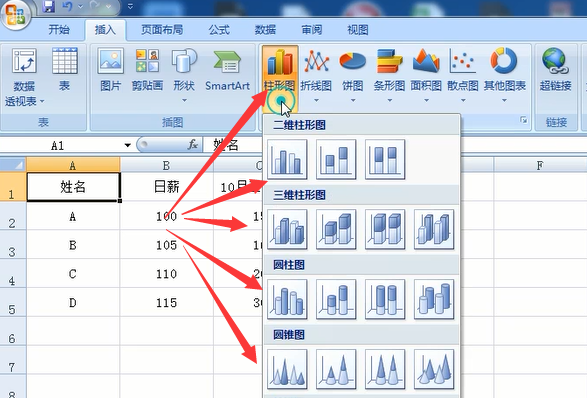Choose the 2D stacked column chart option
Screen dimensions: 587x398
point(336,159)
